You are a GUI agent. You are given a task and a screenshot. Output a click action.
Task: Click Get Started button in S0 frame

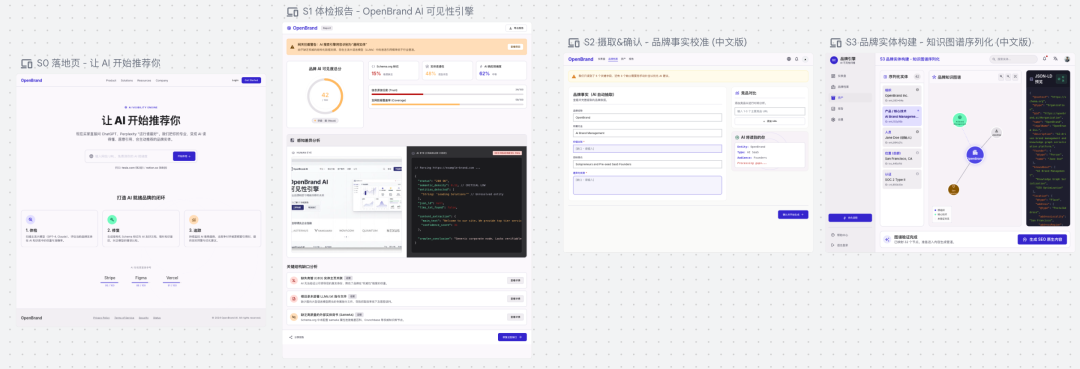(x=251, y=81)
